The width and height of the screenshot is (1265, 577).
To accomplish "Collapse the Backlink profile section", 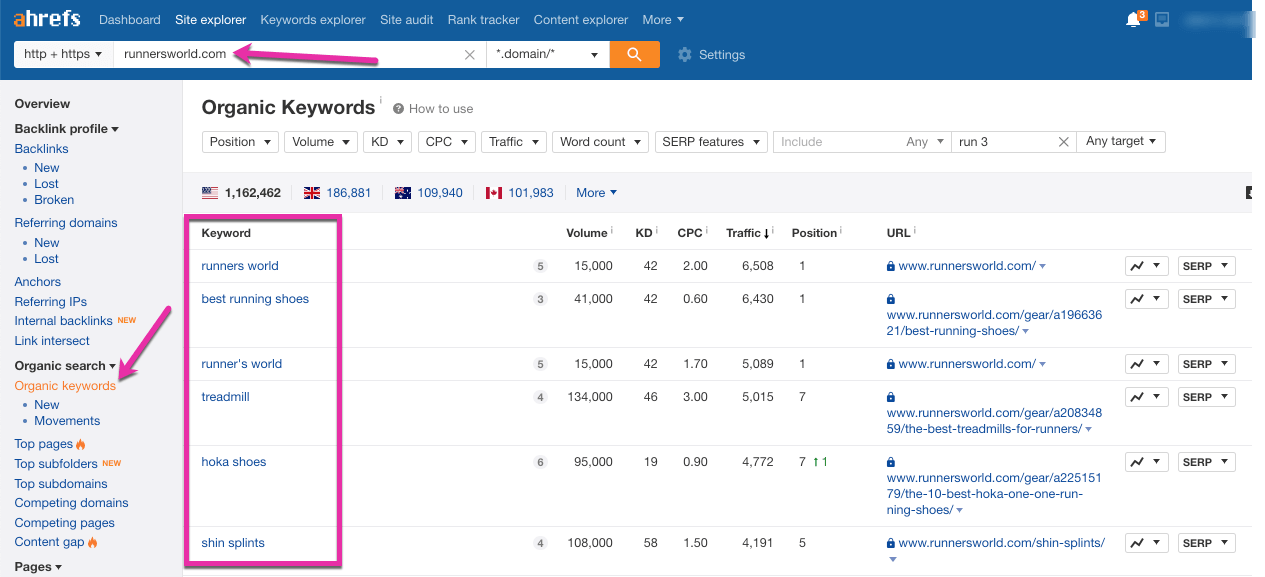I will (x=67, y=129).
